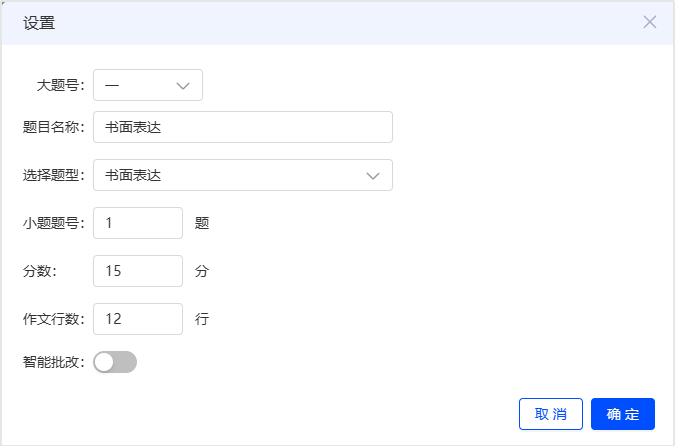Click the 作文行数 input containing 12

pos(138,319)
